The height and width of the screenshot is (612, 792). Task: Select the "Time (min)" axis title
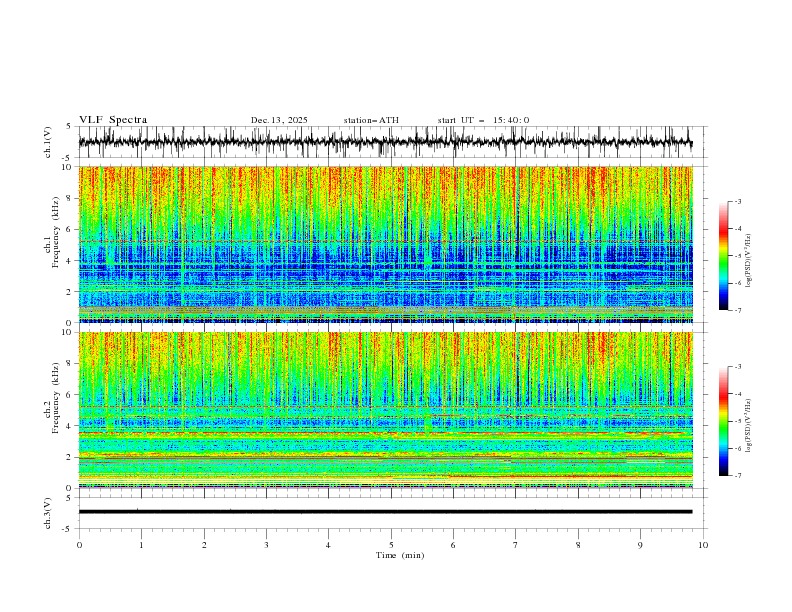[400, 555]
